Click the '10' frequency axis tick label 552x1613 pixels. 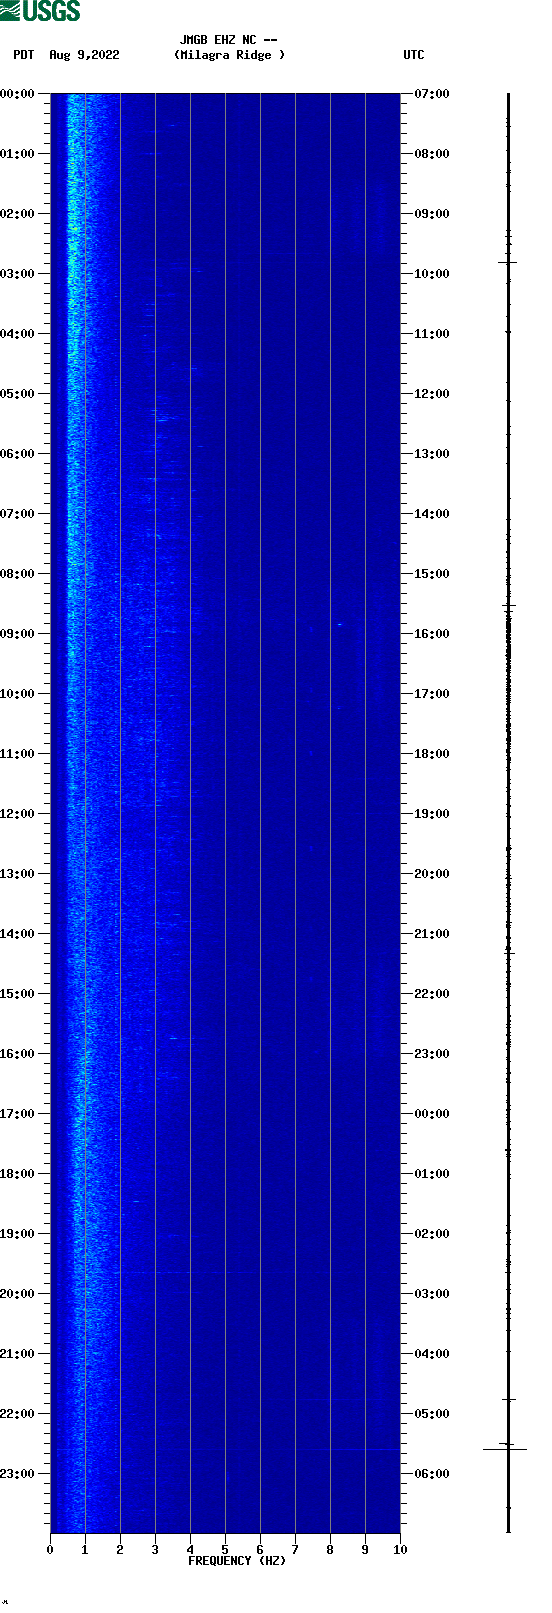point(400,1550)
